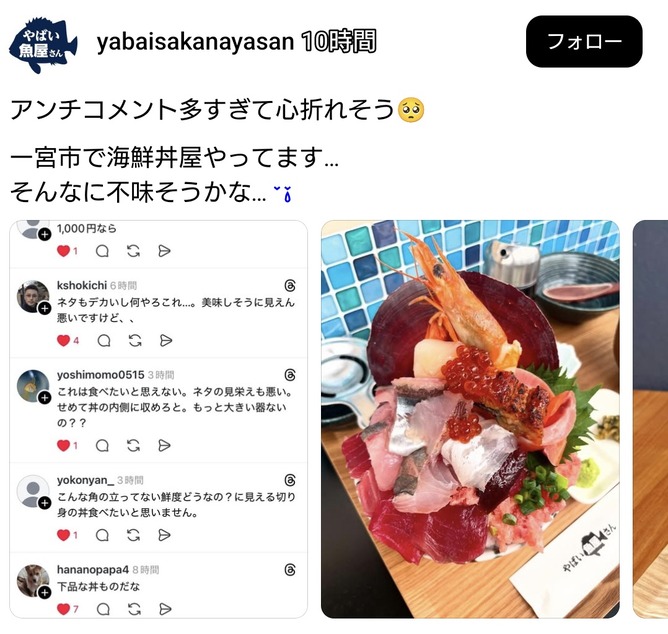The image size is (668, 634).
Task: Open the seafood bowl photo
Action: click(x=470, y=419)
